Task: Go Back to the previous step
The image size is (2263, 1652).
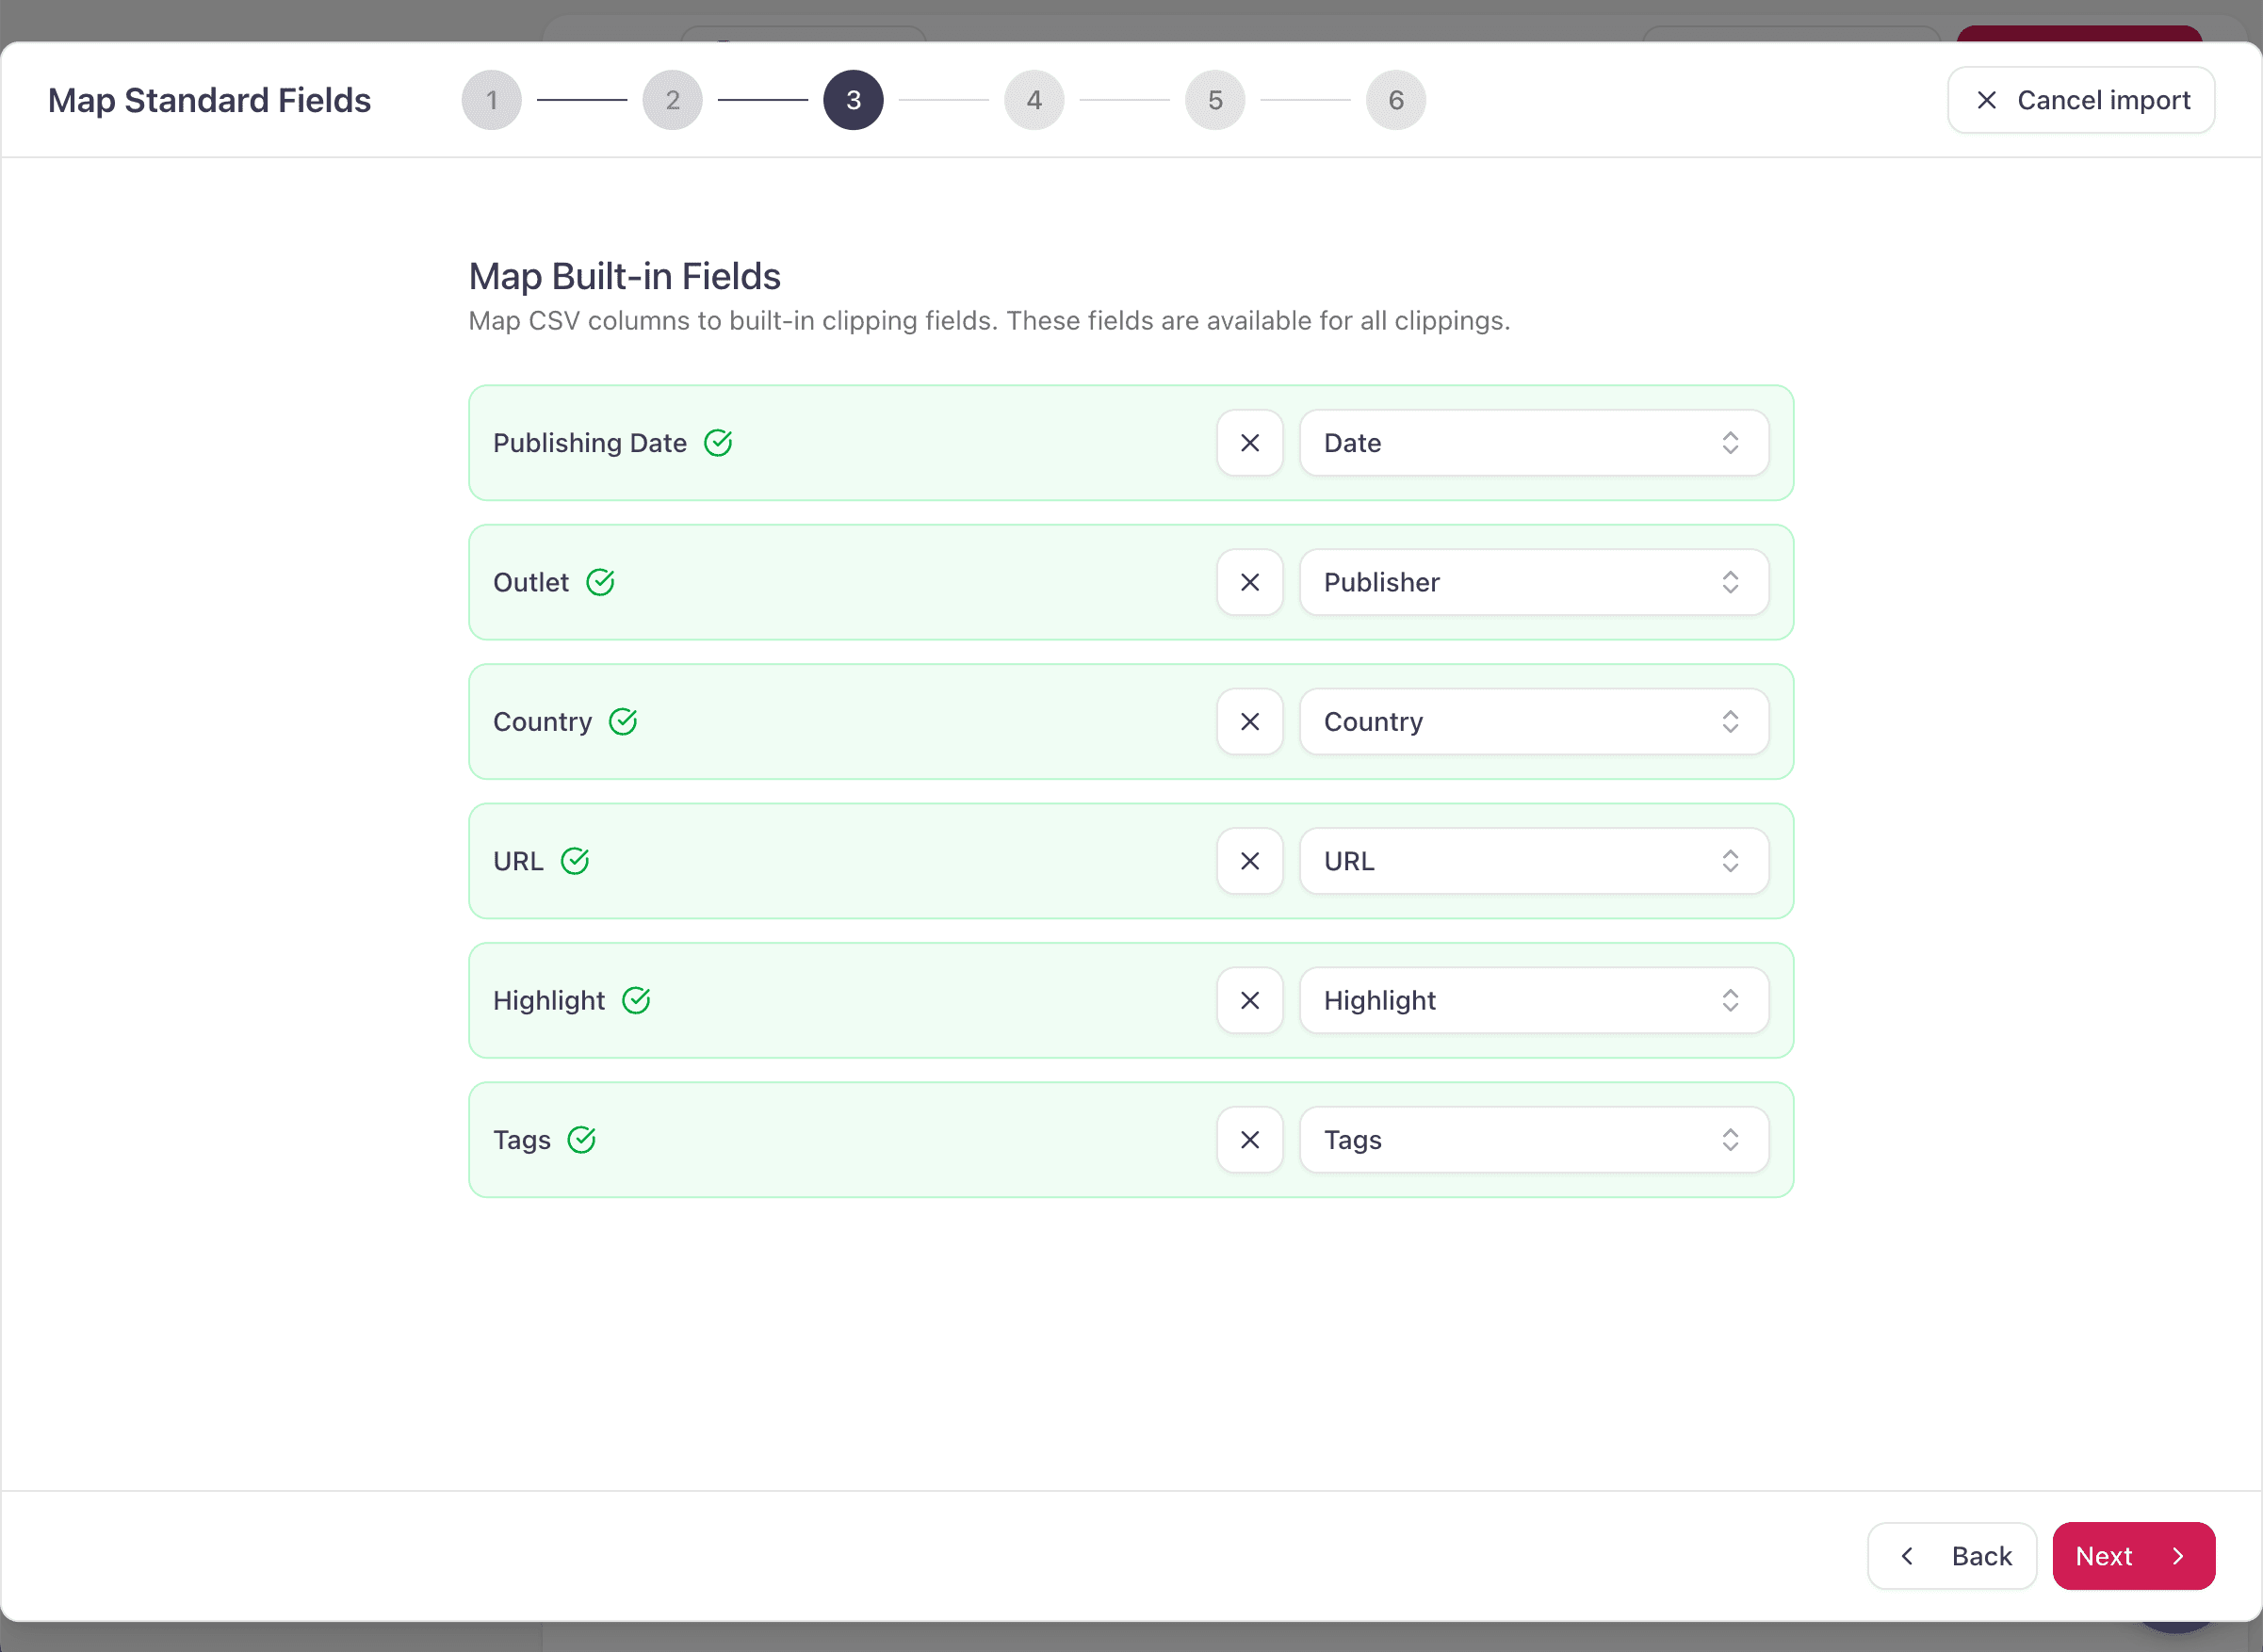Action: coord(1951,1555)
